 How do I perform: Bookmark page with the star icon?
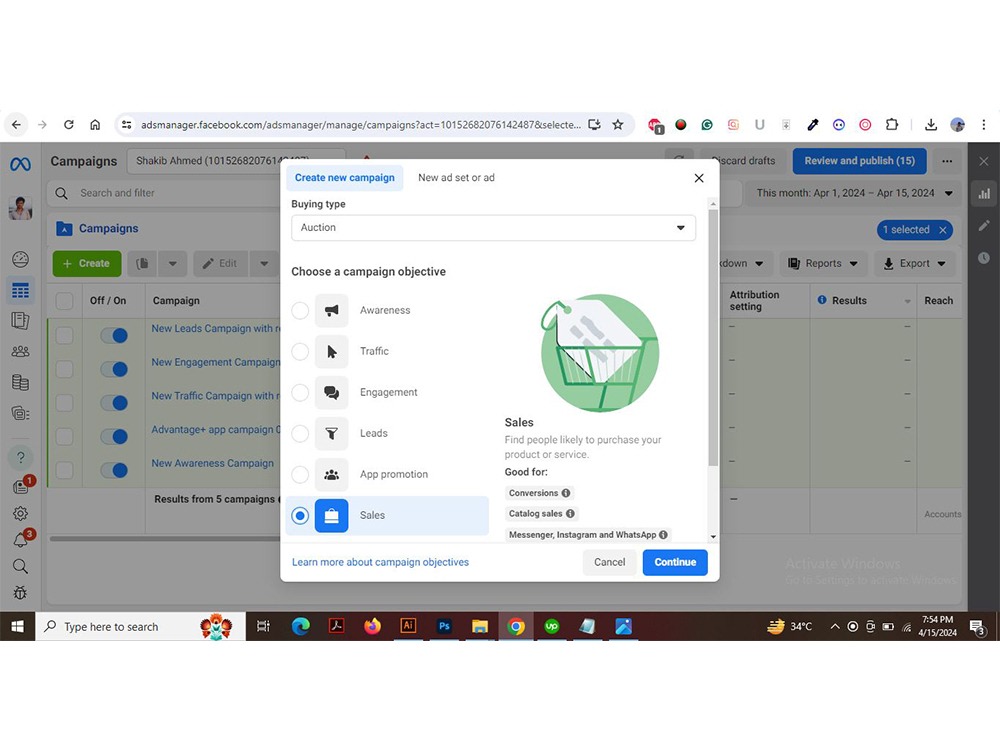618,125
